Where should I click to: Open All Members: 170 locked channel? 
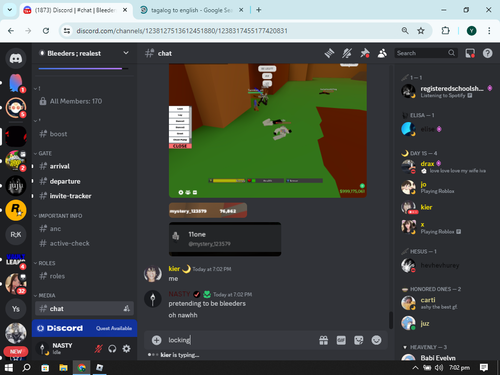coord(84,101)
